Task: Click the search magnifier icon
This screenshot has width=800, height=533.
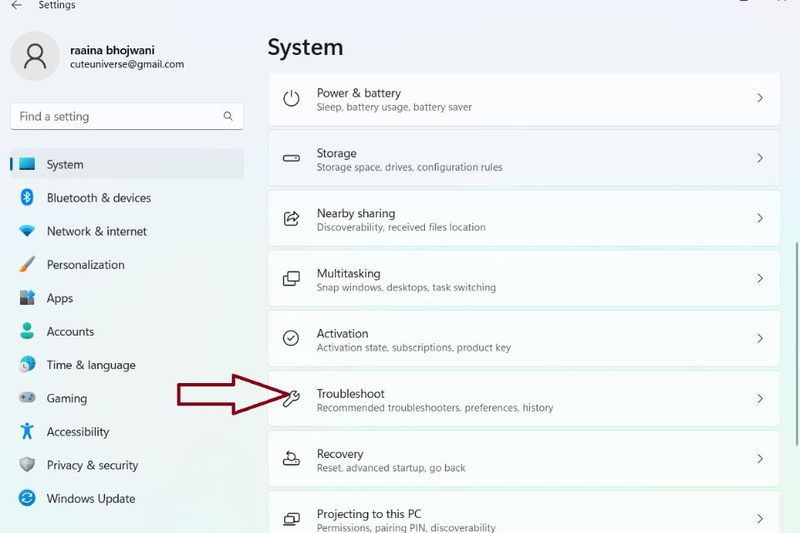Action: tap(228, 116)
